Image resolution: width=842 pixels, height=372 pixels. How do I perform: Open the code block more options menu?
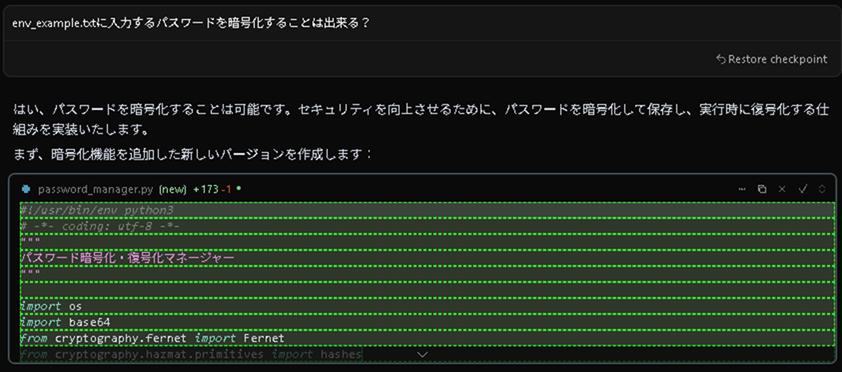pyautogui.click(x=743, y=189)
